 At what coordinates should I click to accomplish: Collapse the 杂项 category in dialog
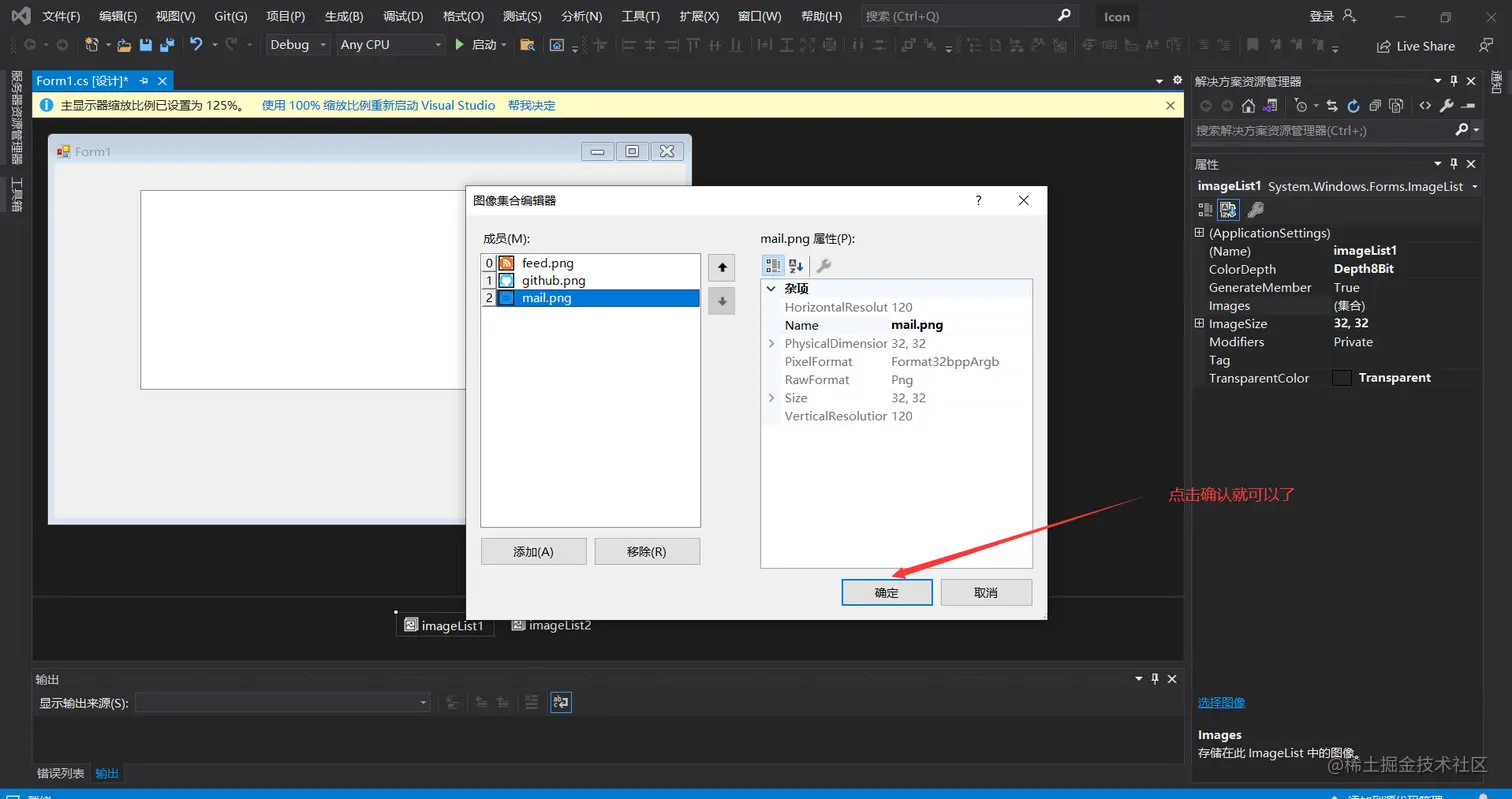[771, 289]
